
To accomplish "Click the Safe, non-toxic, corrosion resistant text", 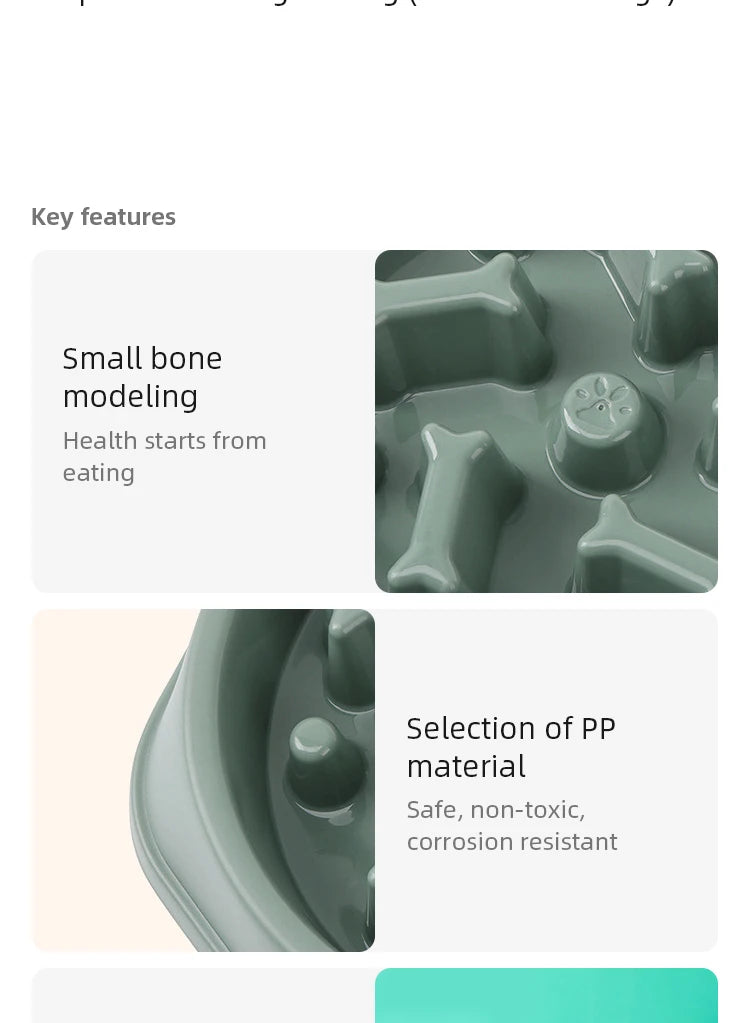I will [511, 825].
